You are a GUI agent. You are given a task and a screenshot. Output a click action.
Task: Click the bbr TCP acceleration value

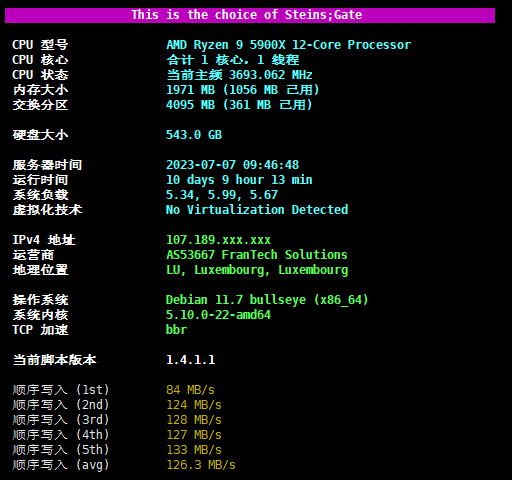(176, 330)
